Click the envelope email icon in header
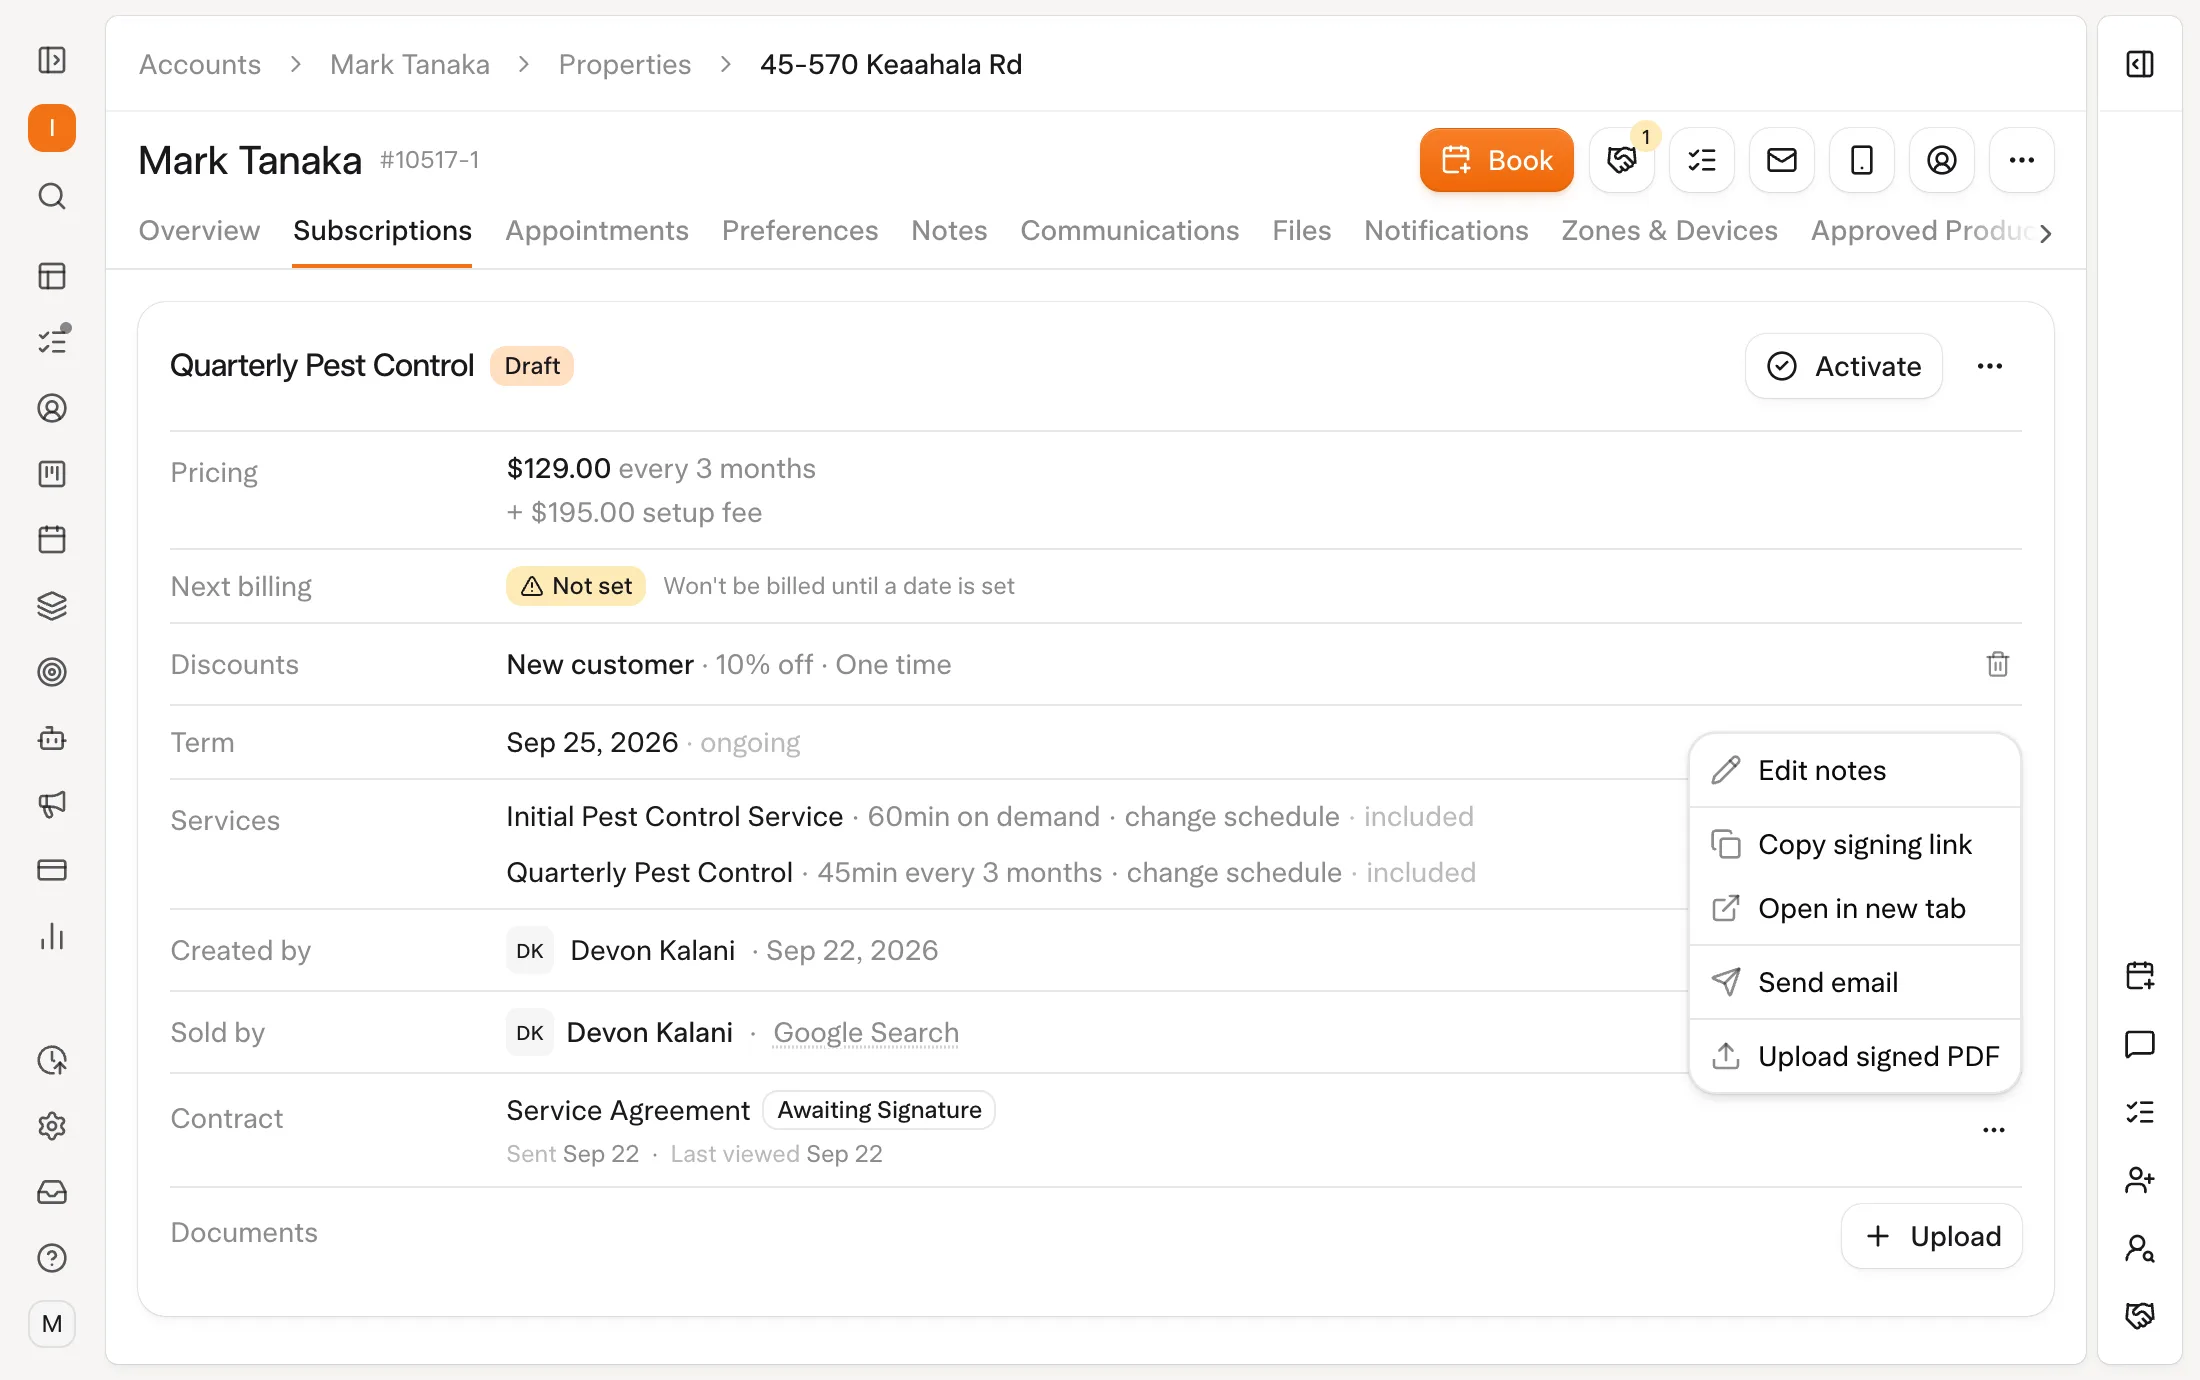The width and height of the screenshot is (2200, 1380). click(x=1782, y=160)
